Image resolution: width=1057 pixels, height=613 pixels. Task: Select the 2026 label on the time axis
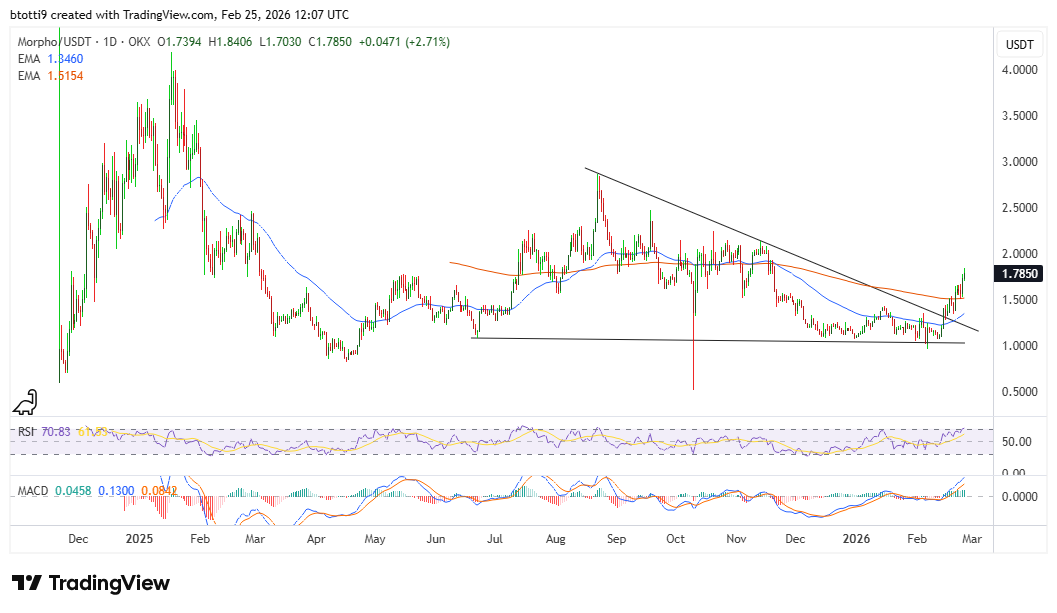(855, 538)
